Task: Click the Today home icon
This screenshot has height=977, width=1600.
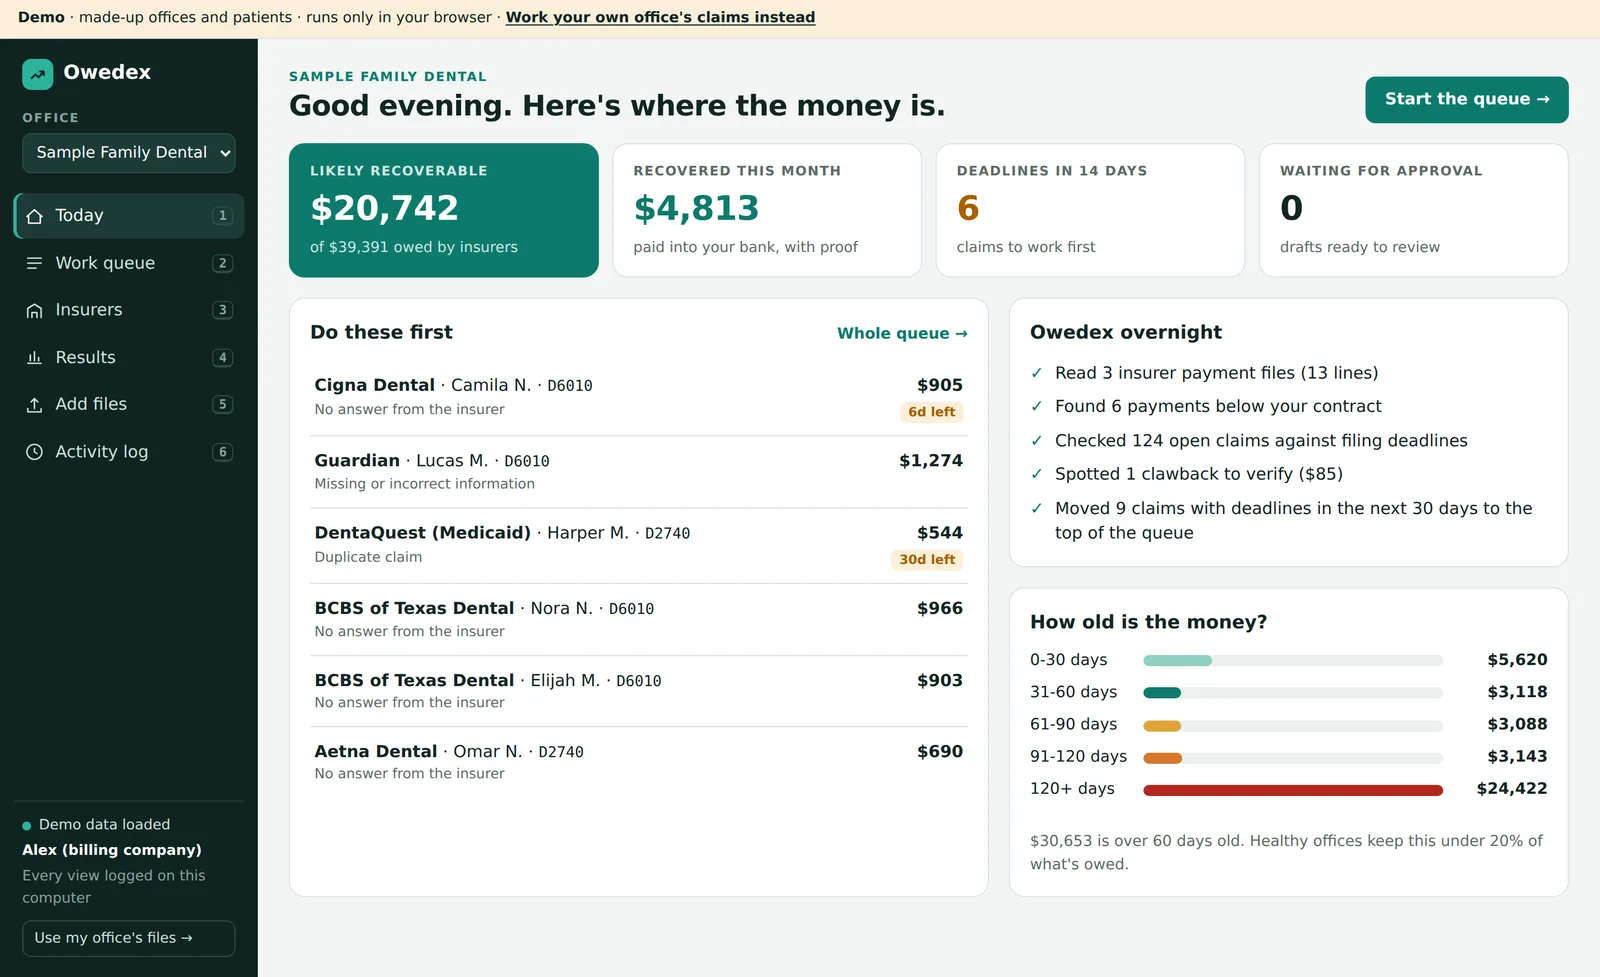Action: (x=34, y=216)
